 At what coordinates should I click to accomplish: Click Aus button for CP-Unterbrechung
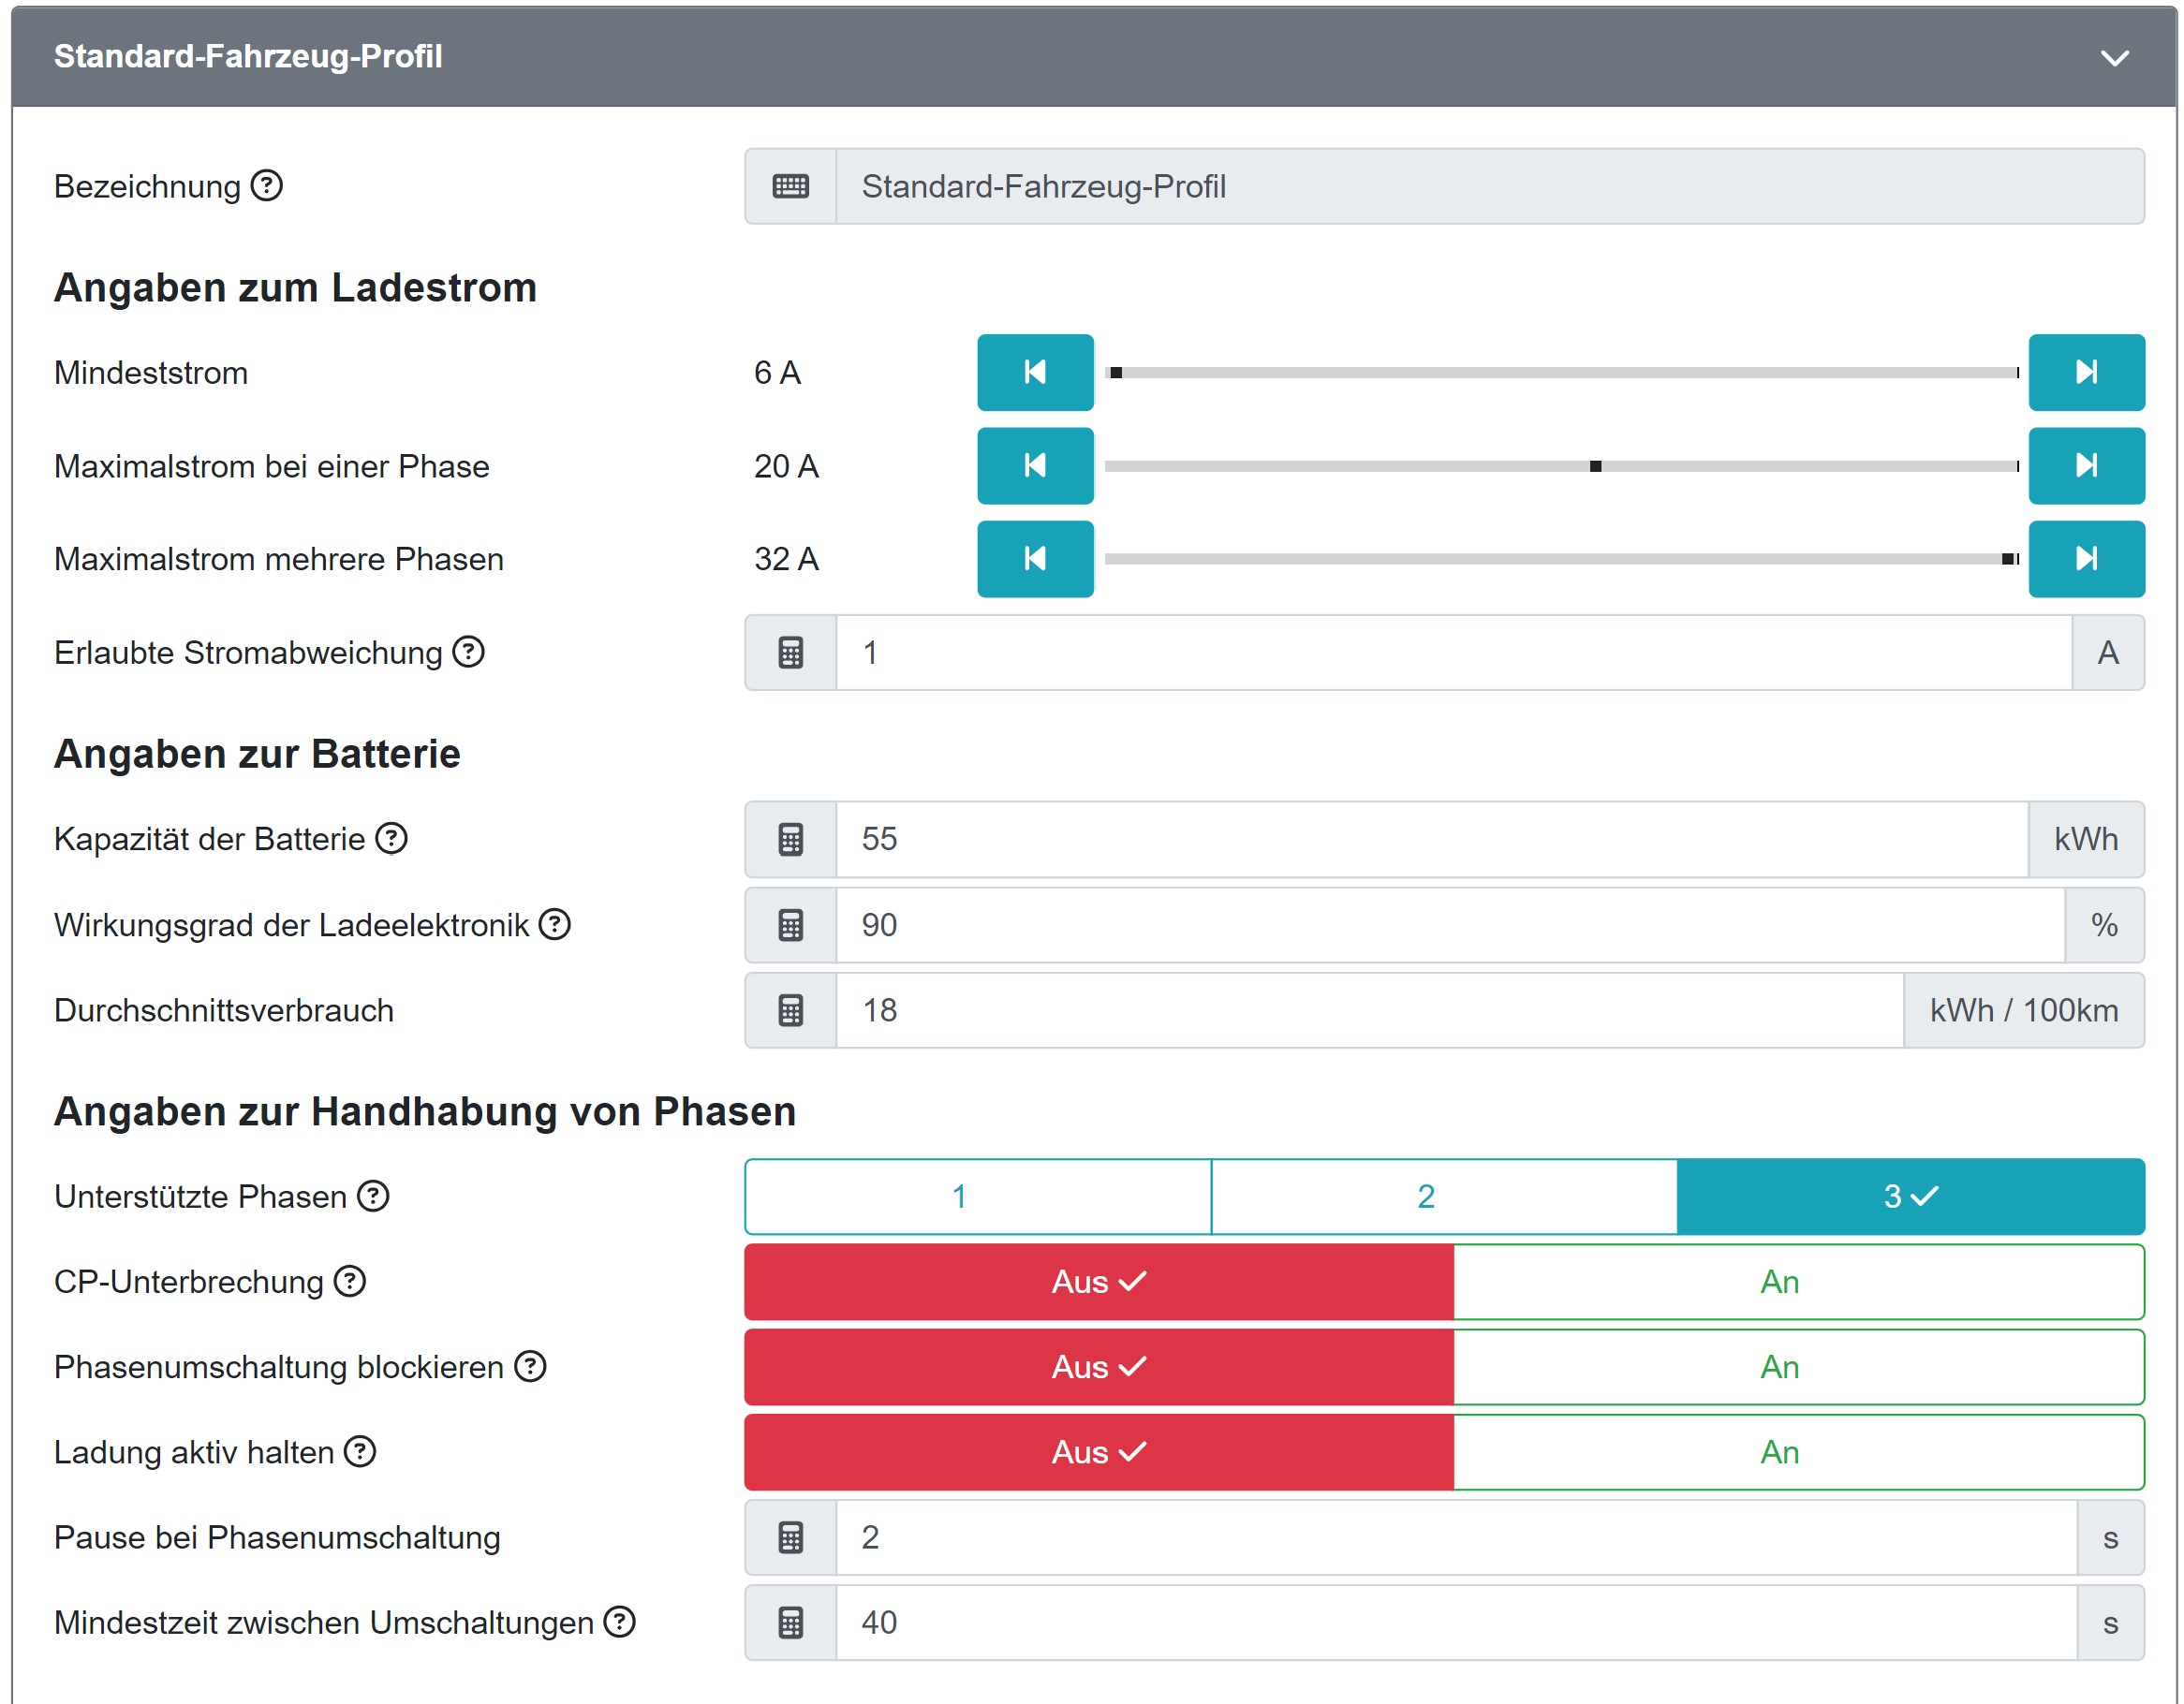1098,1282
